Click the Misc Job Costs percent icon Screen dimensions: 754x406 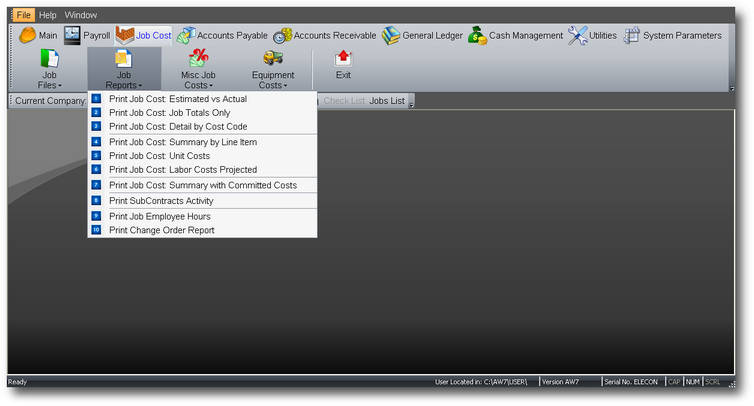(198, 58)
